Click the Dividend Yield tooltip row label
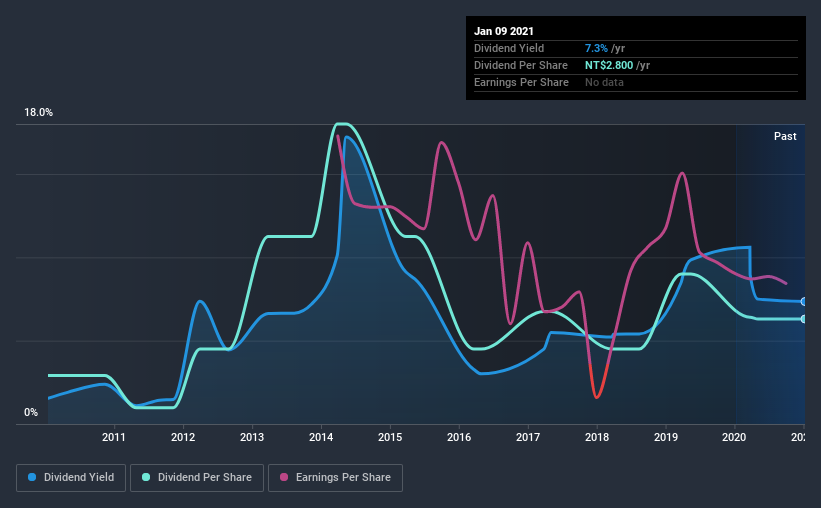The width and height of the screenshot is (821, 508). point(509,48)
